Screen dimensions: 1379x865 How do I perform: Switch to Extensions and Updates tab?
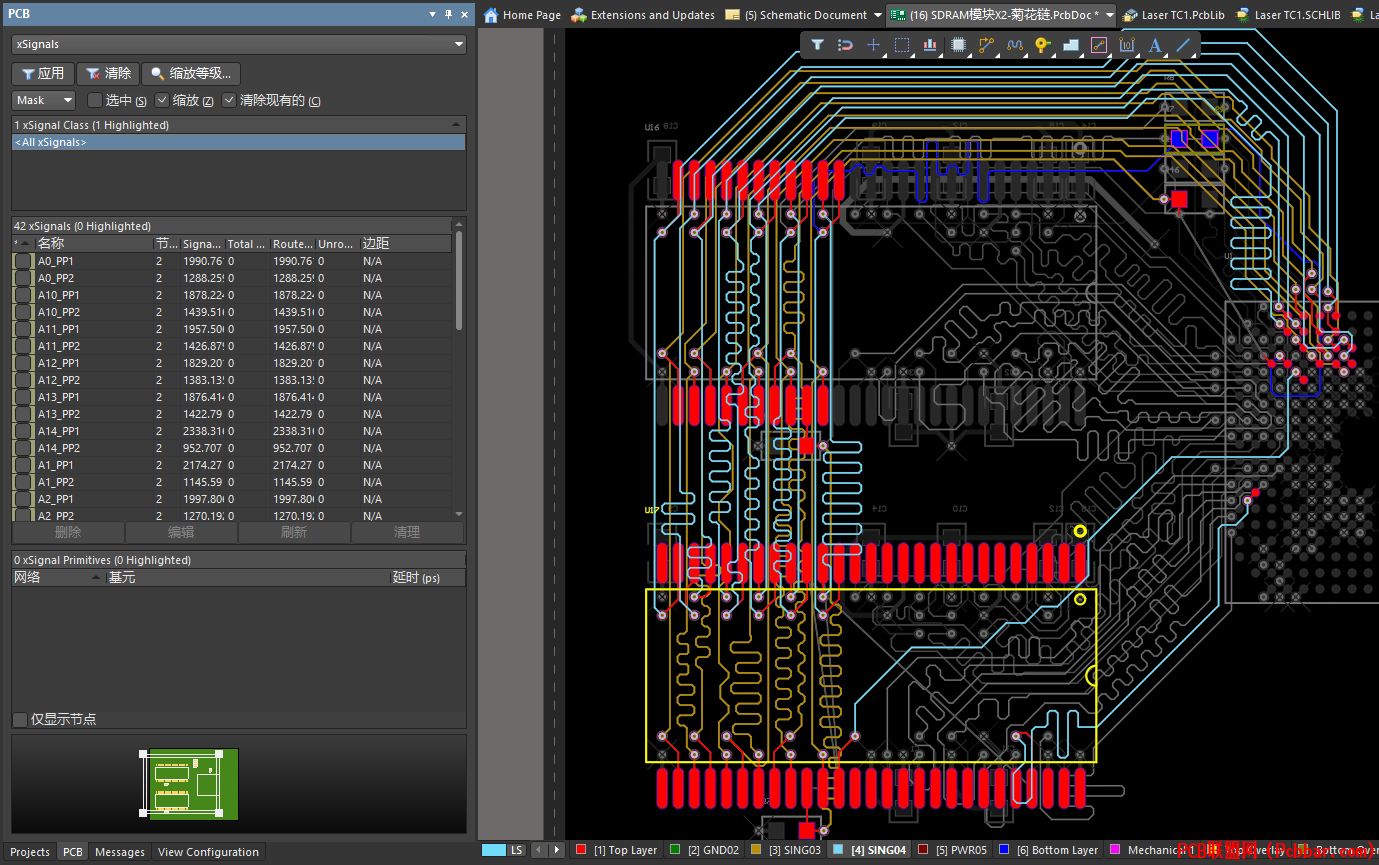643,15
